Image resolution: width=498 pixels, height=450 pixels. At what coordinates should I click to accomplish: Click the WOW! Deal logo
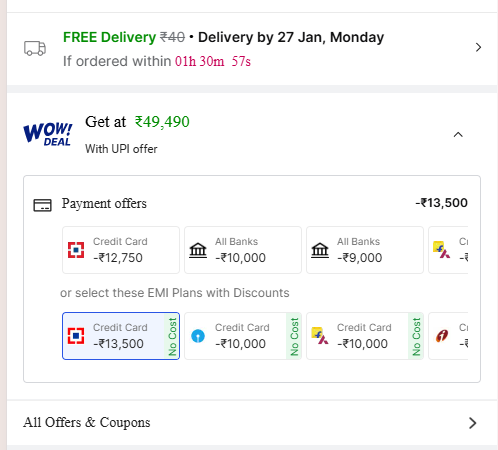click(x=48, y=134)
